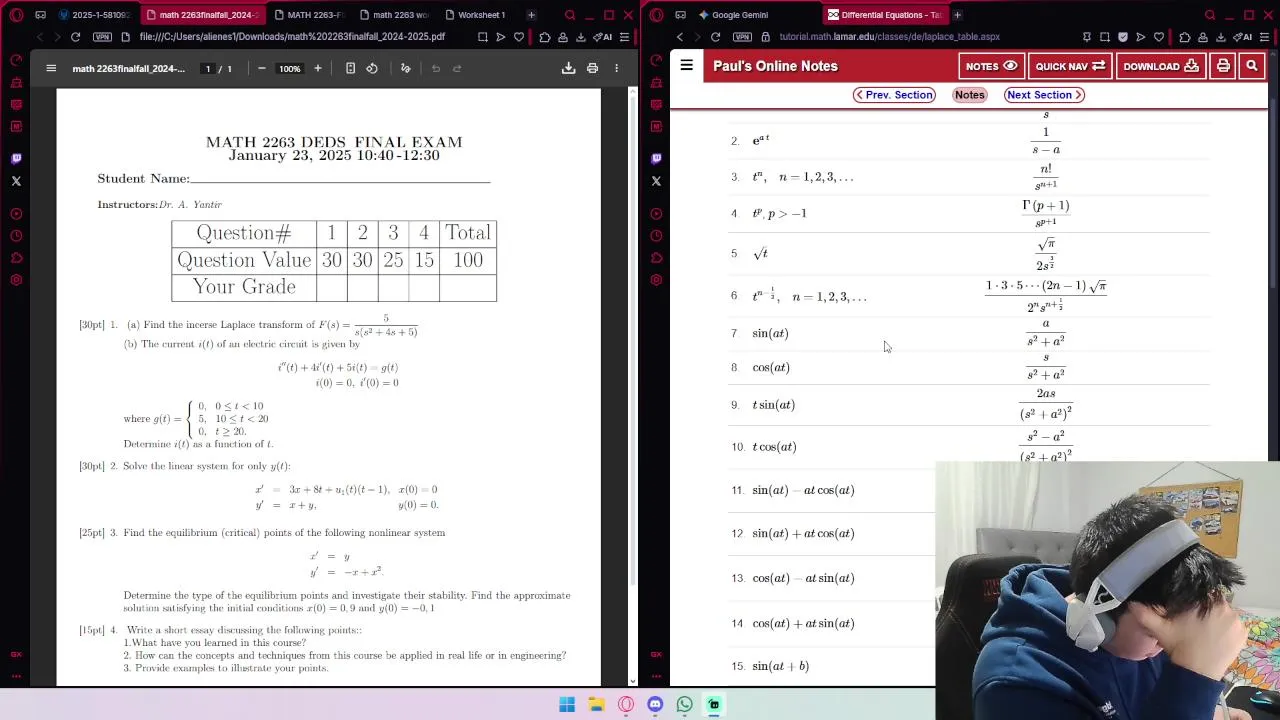Click the 100% zoom level field

(290, 68)
